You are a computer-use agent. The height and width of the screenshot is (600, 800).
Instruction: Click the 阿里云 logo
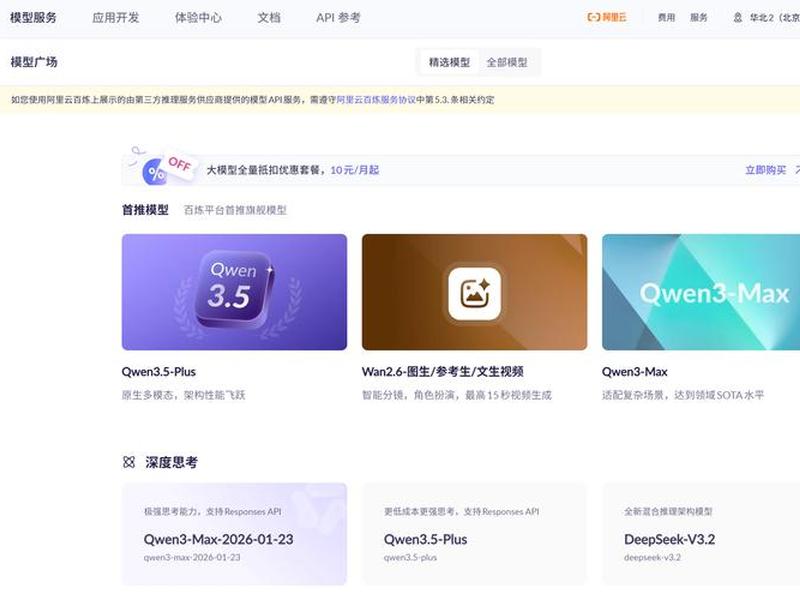point(607,17)
